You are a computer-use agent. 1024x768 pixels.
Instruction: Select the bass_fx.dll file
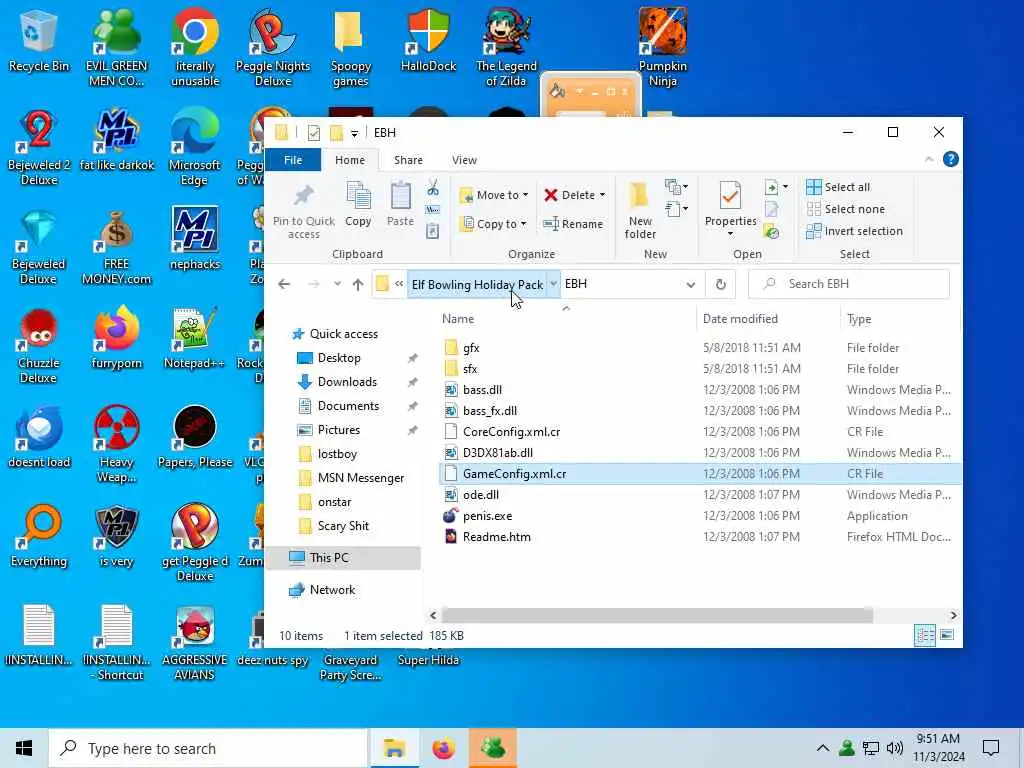tap(490, 411)
